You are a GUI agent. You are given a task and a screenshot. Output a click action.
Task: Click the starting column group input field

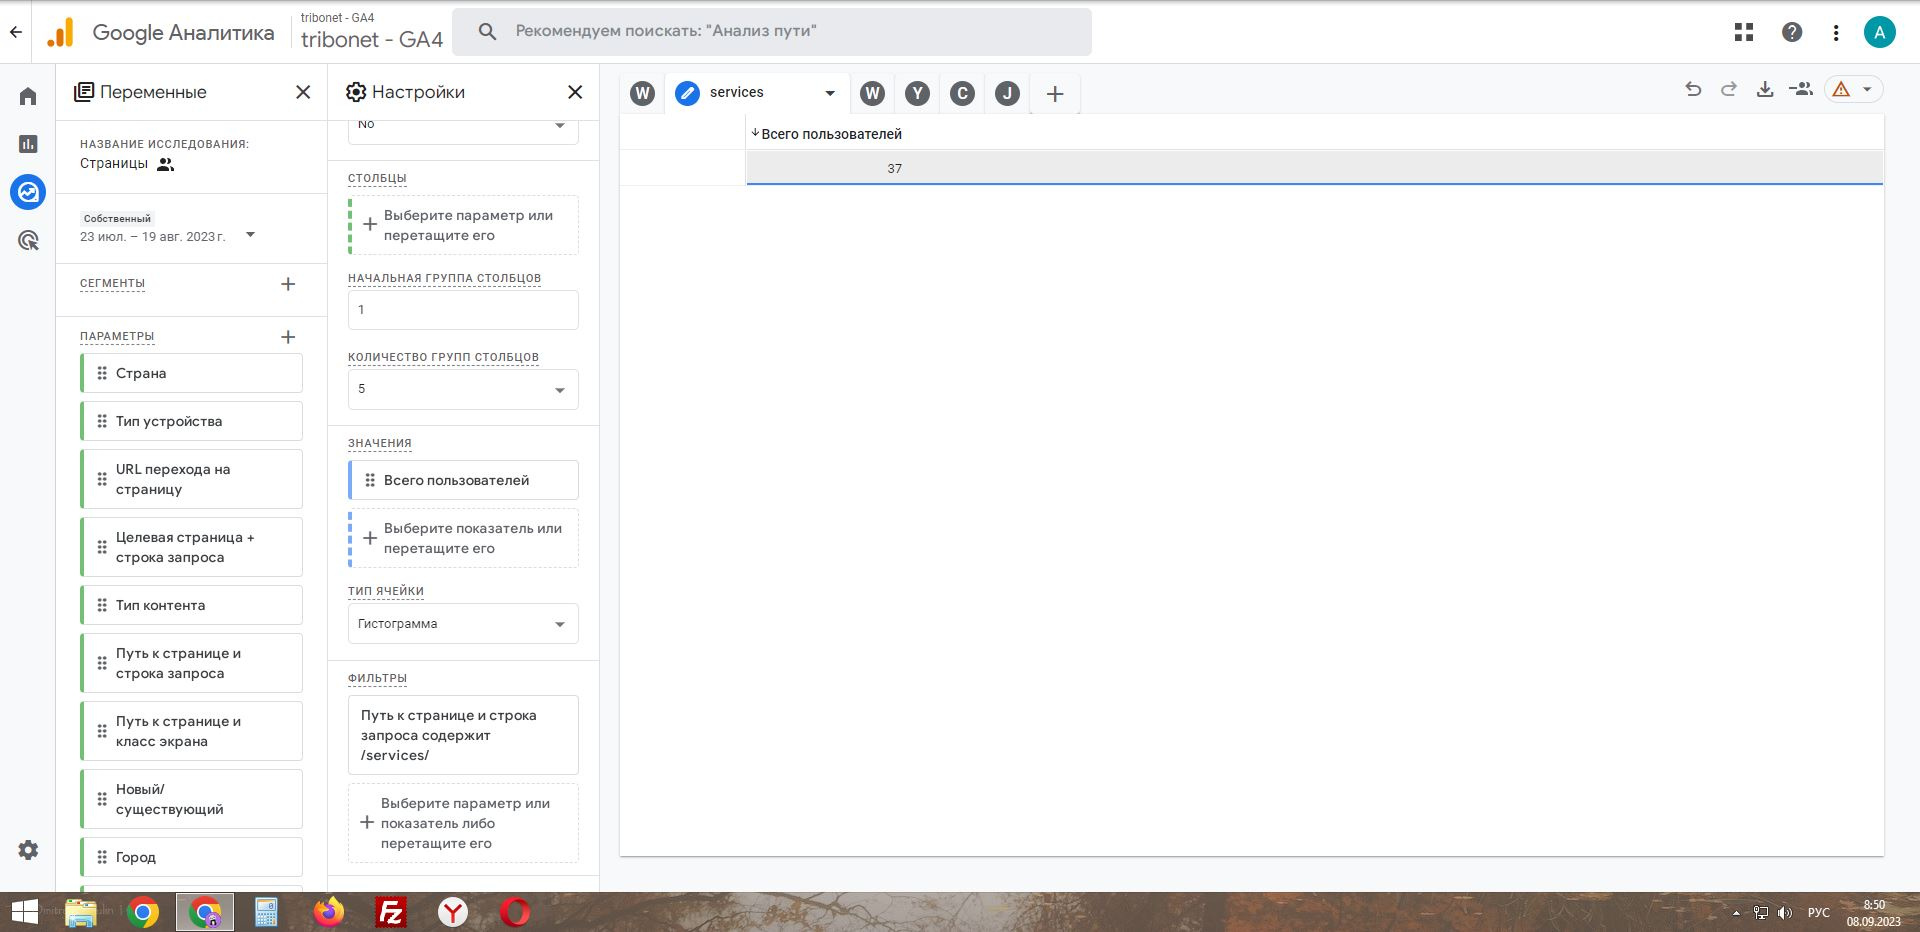point(463,310)
